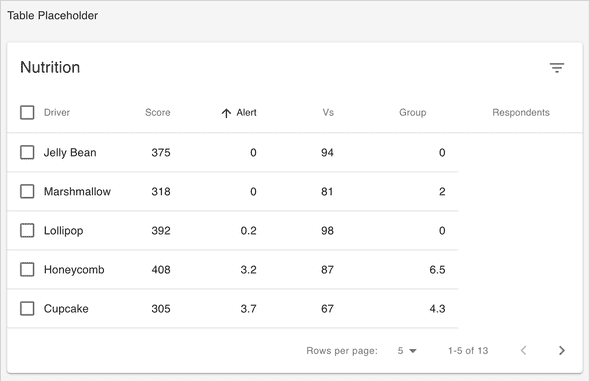Click Vs value 67
This screenshot has width=590, height=381.
pos(327,309)
